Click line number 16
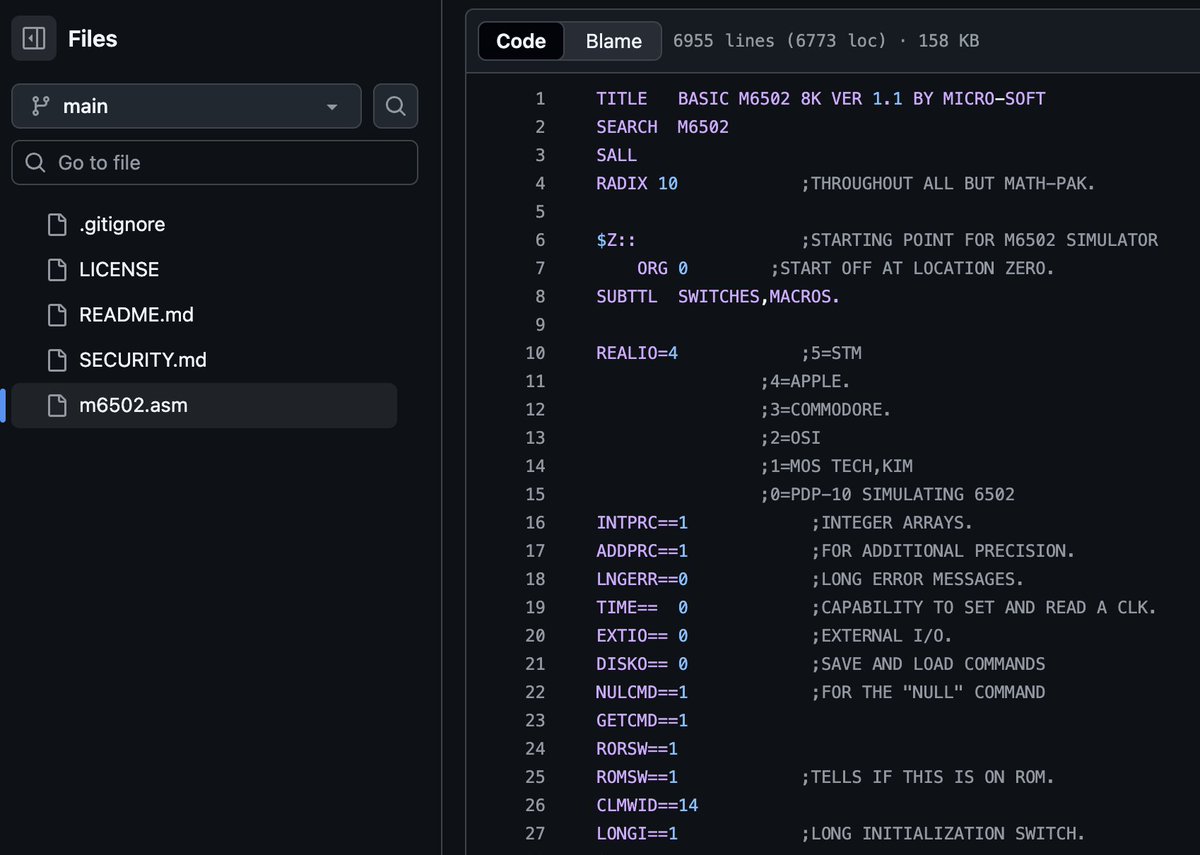 tap(535, 522)
